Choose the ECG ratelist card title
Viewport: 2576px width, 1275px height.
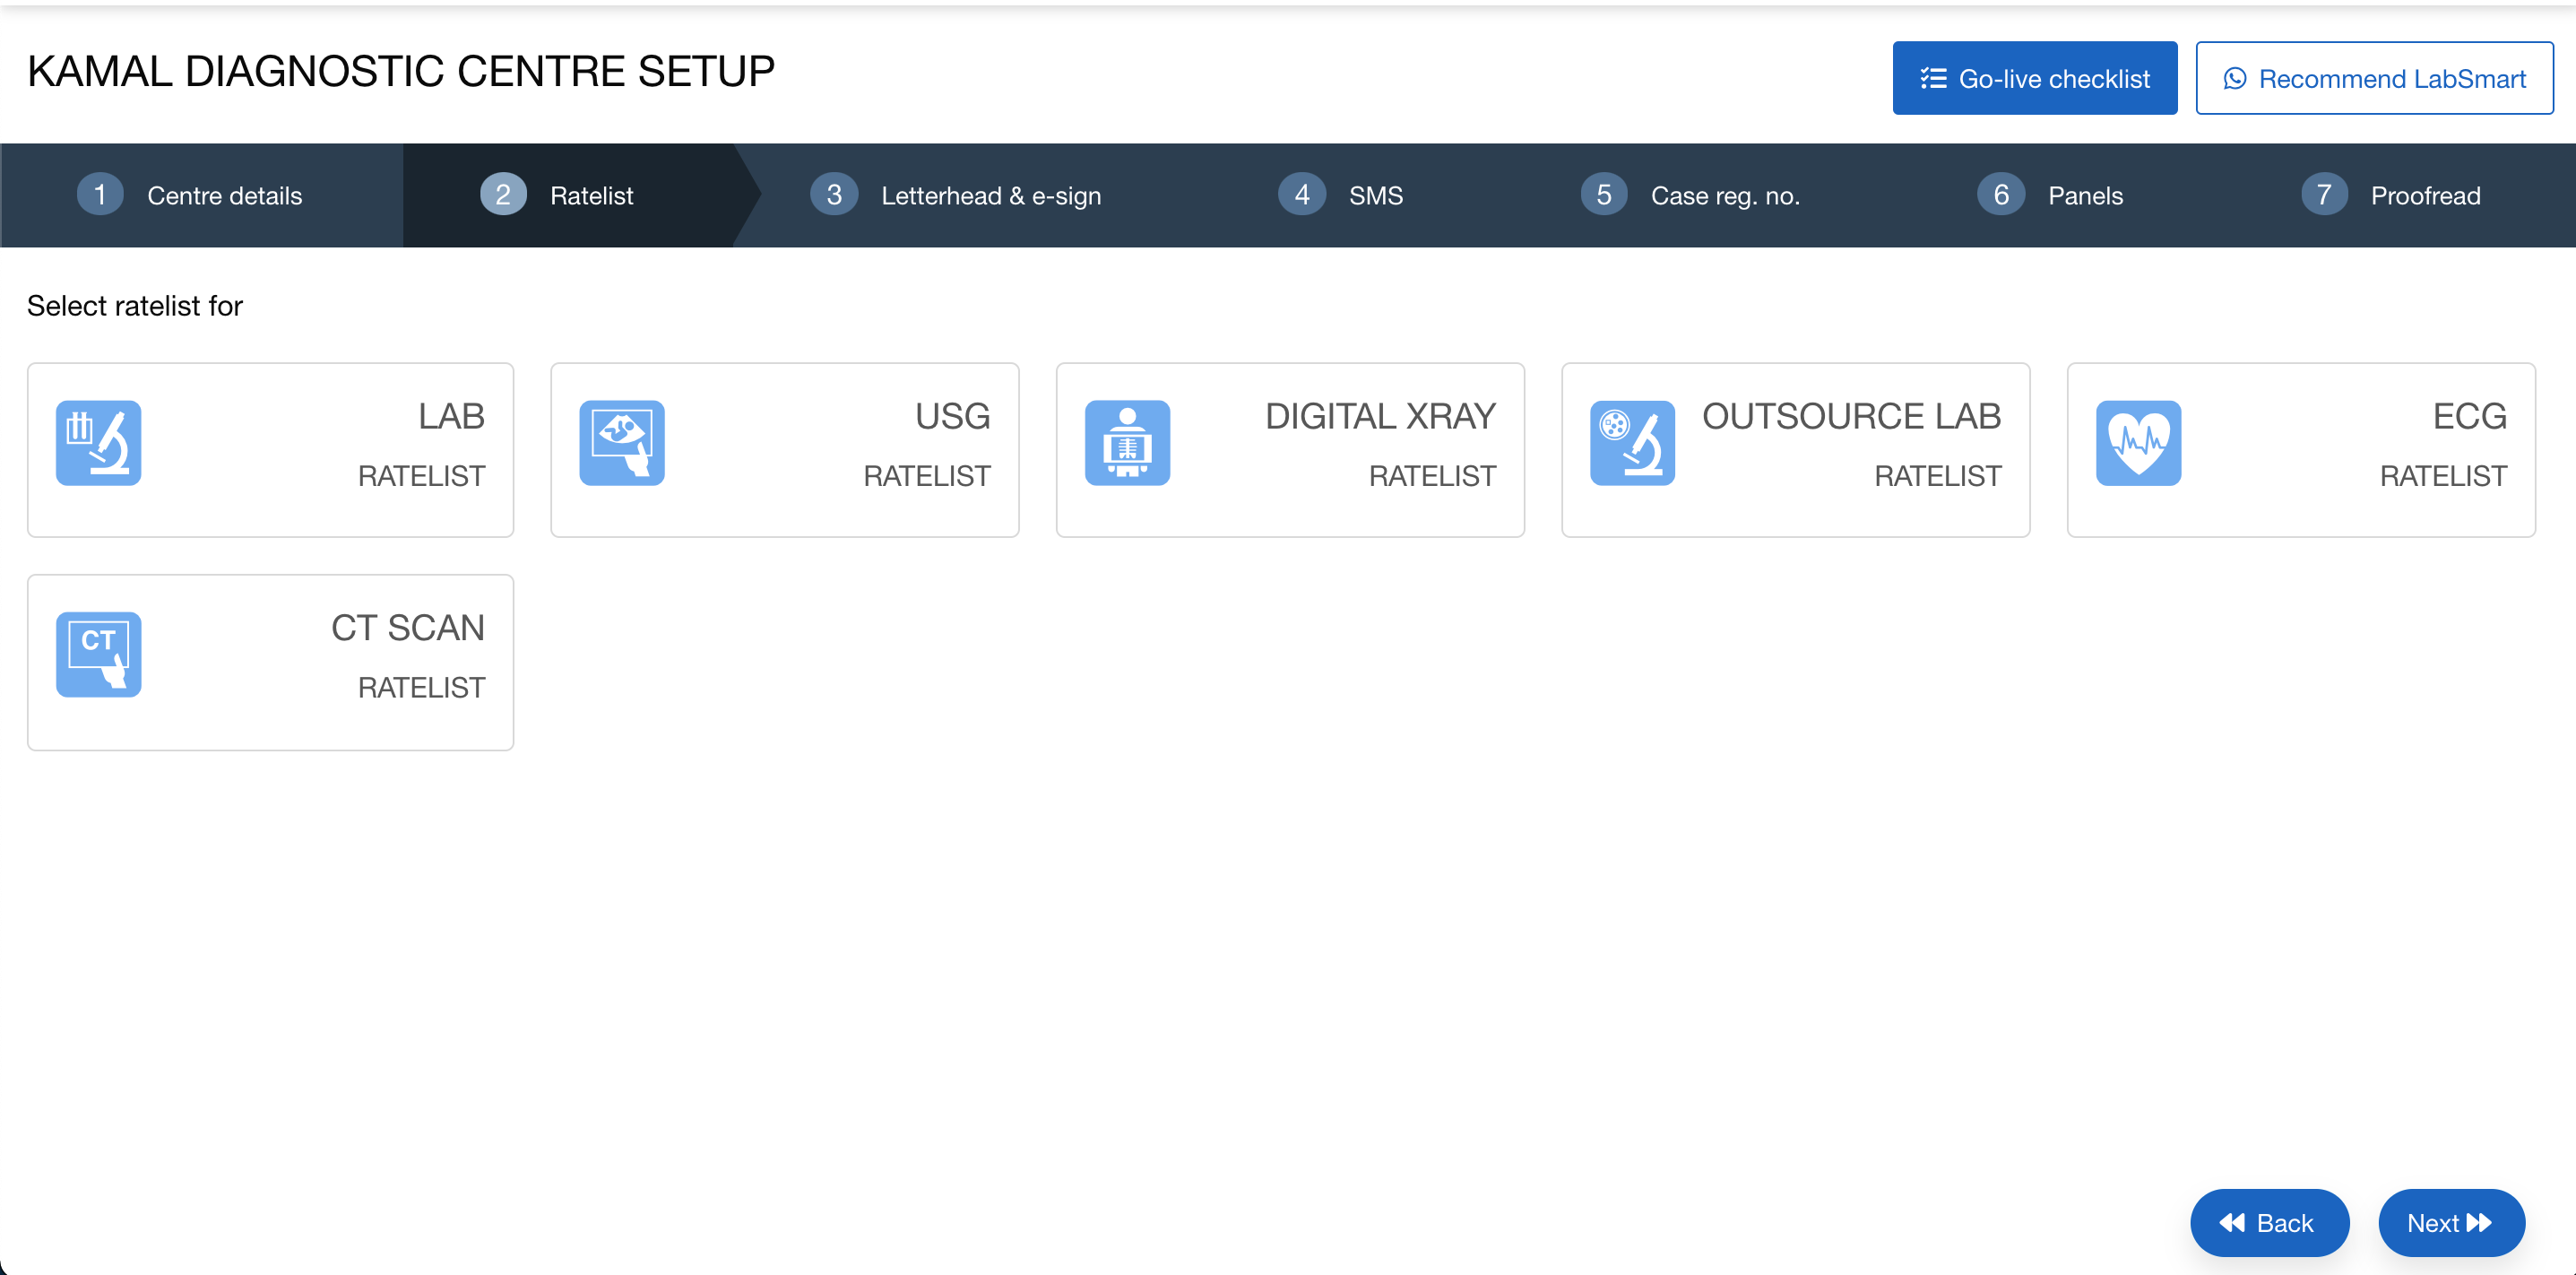(2469, 416)
